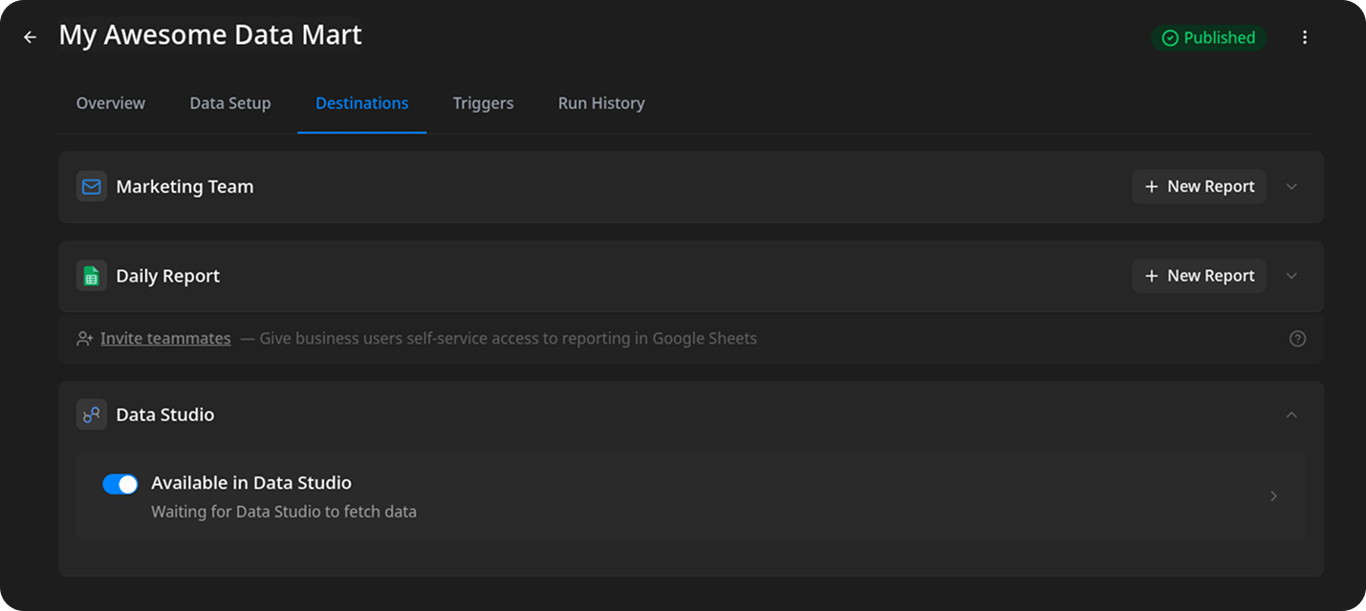Go back using the left arrow
The image size is (1366, 611).
pyautogui.click(x=30, y=37)
